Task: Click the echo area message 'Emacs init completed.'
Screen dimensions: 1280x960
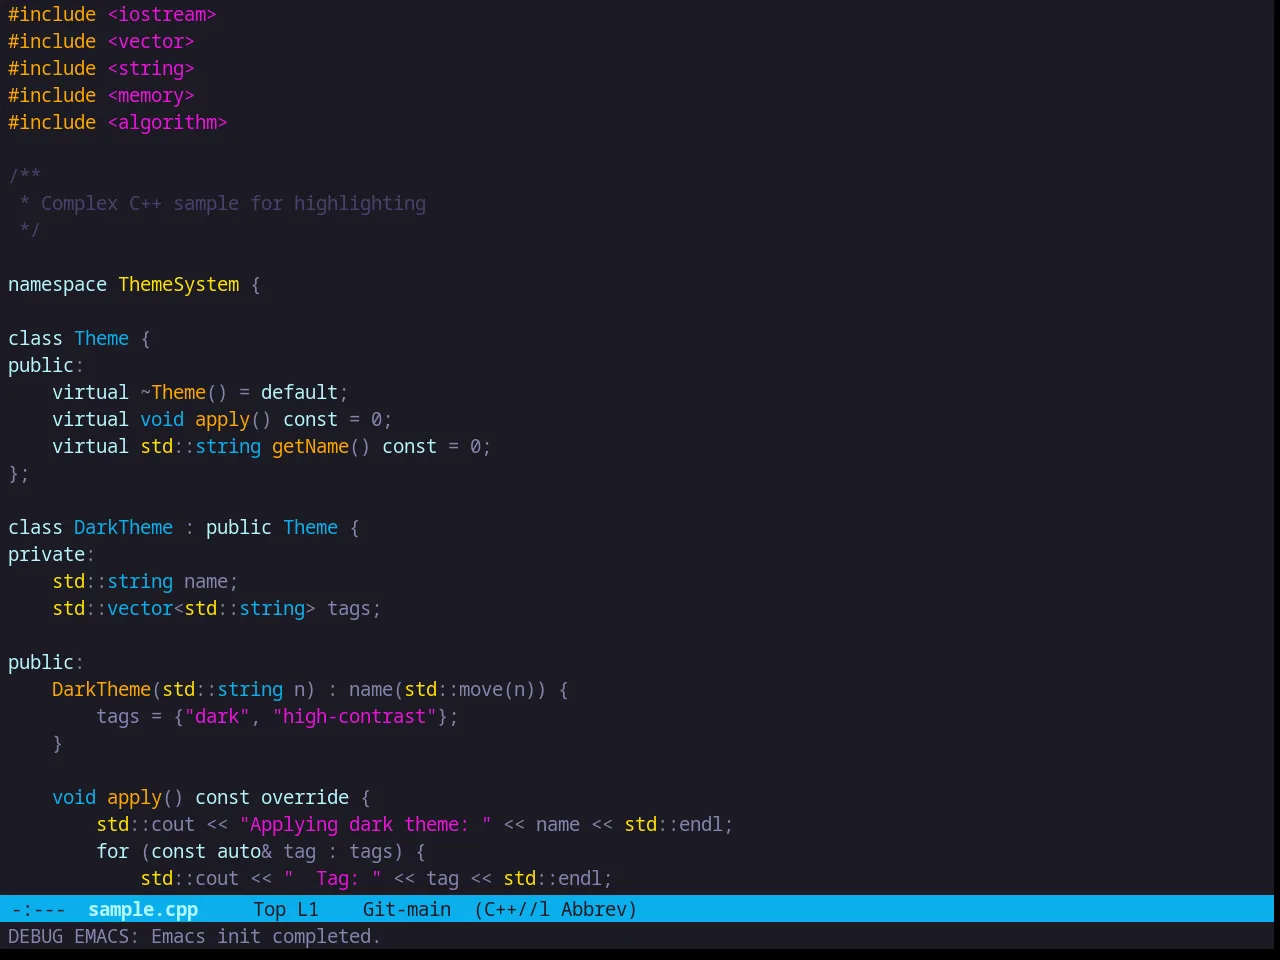Action: pos(266,936)
